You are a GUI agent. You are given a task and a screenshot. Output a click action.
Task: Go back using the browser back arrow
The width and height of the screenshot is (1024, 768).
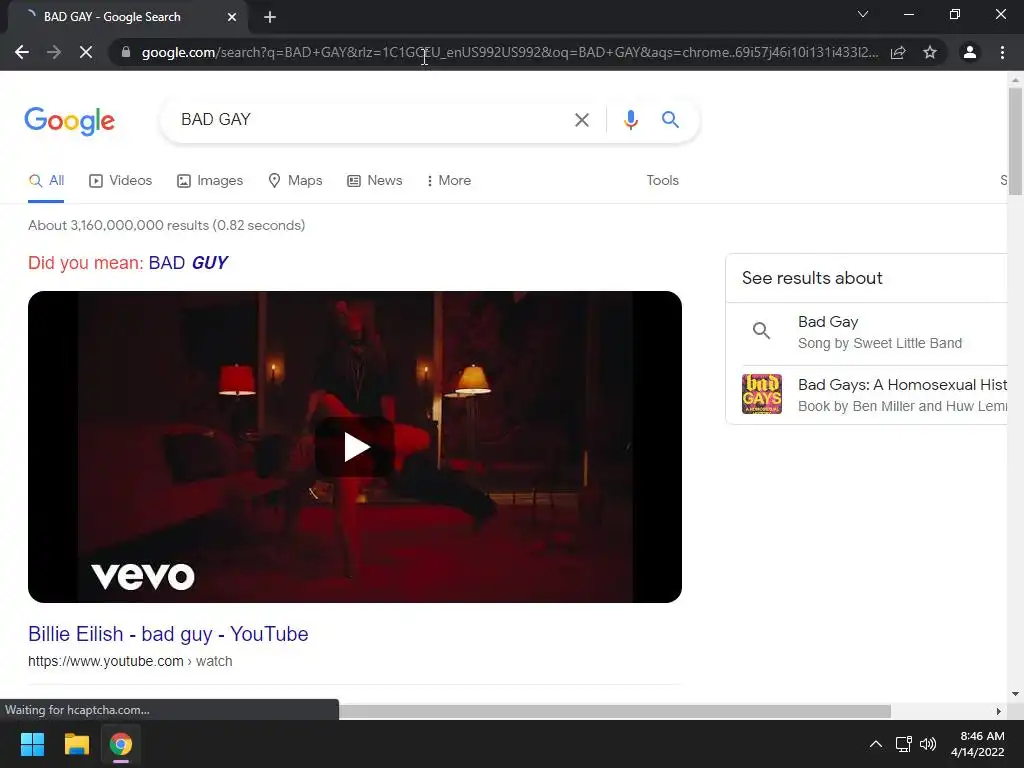coord(22,52)
